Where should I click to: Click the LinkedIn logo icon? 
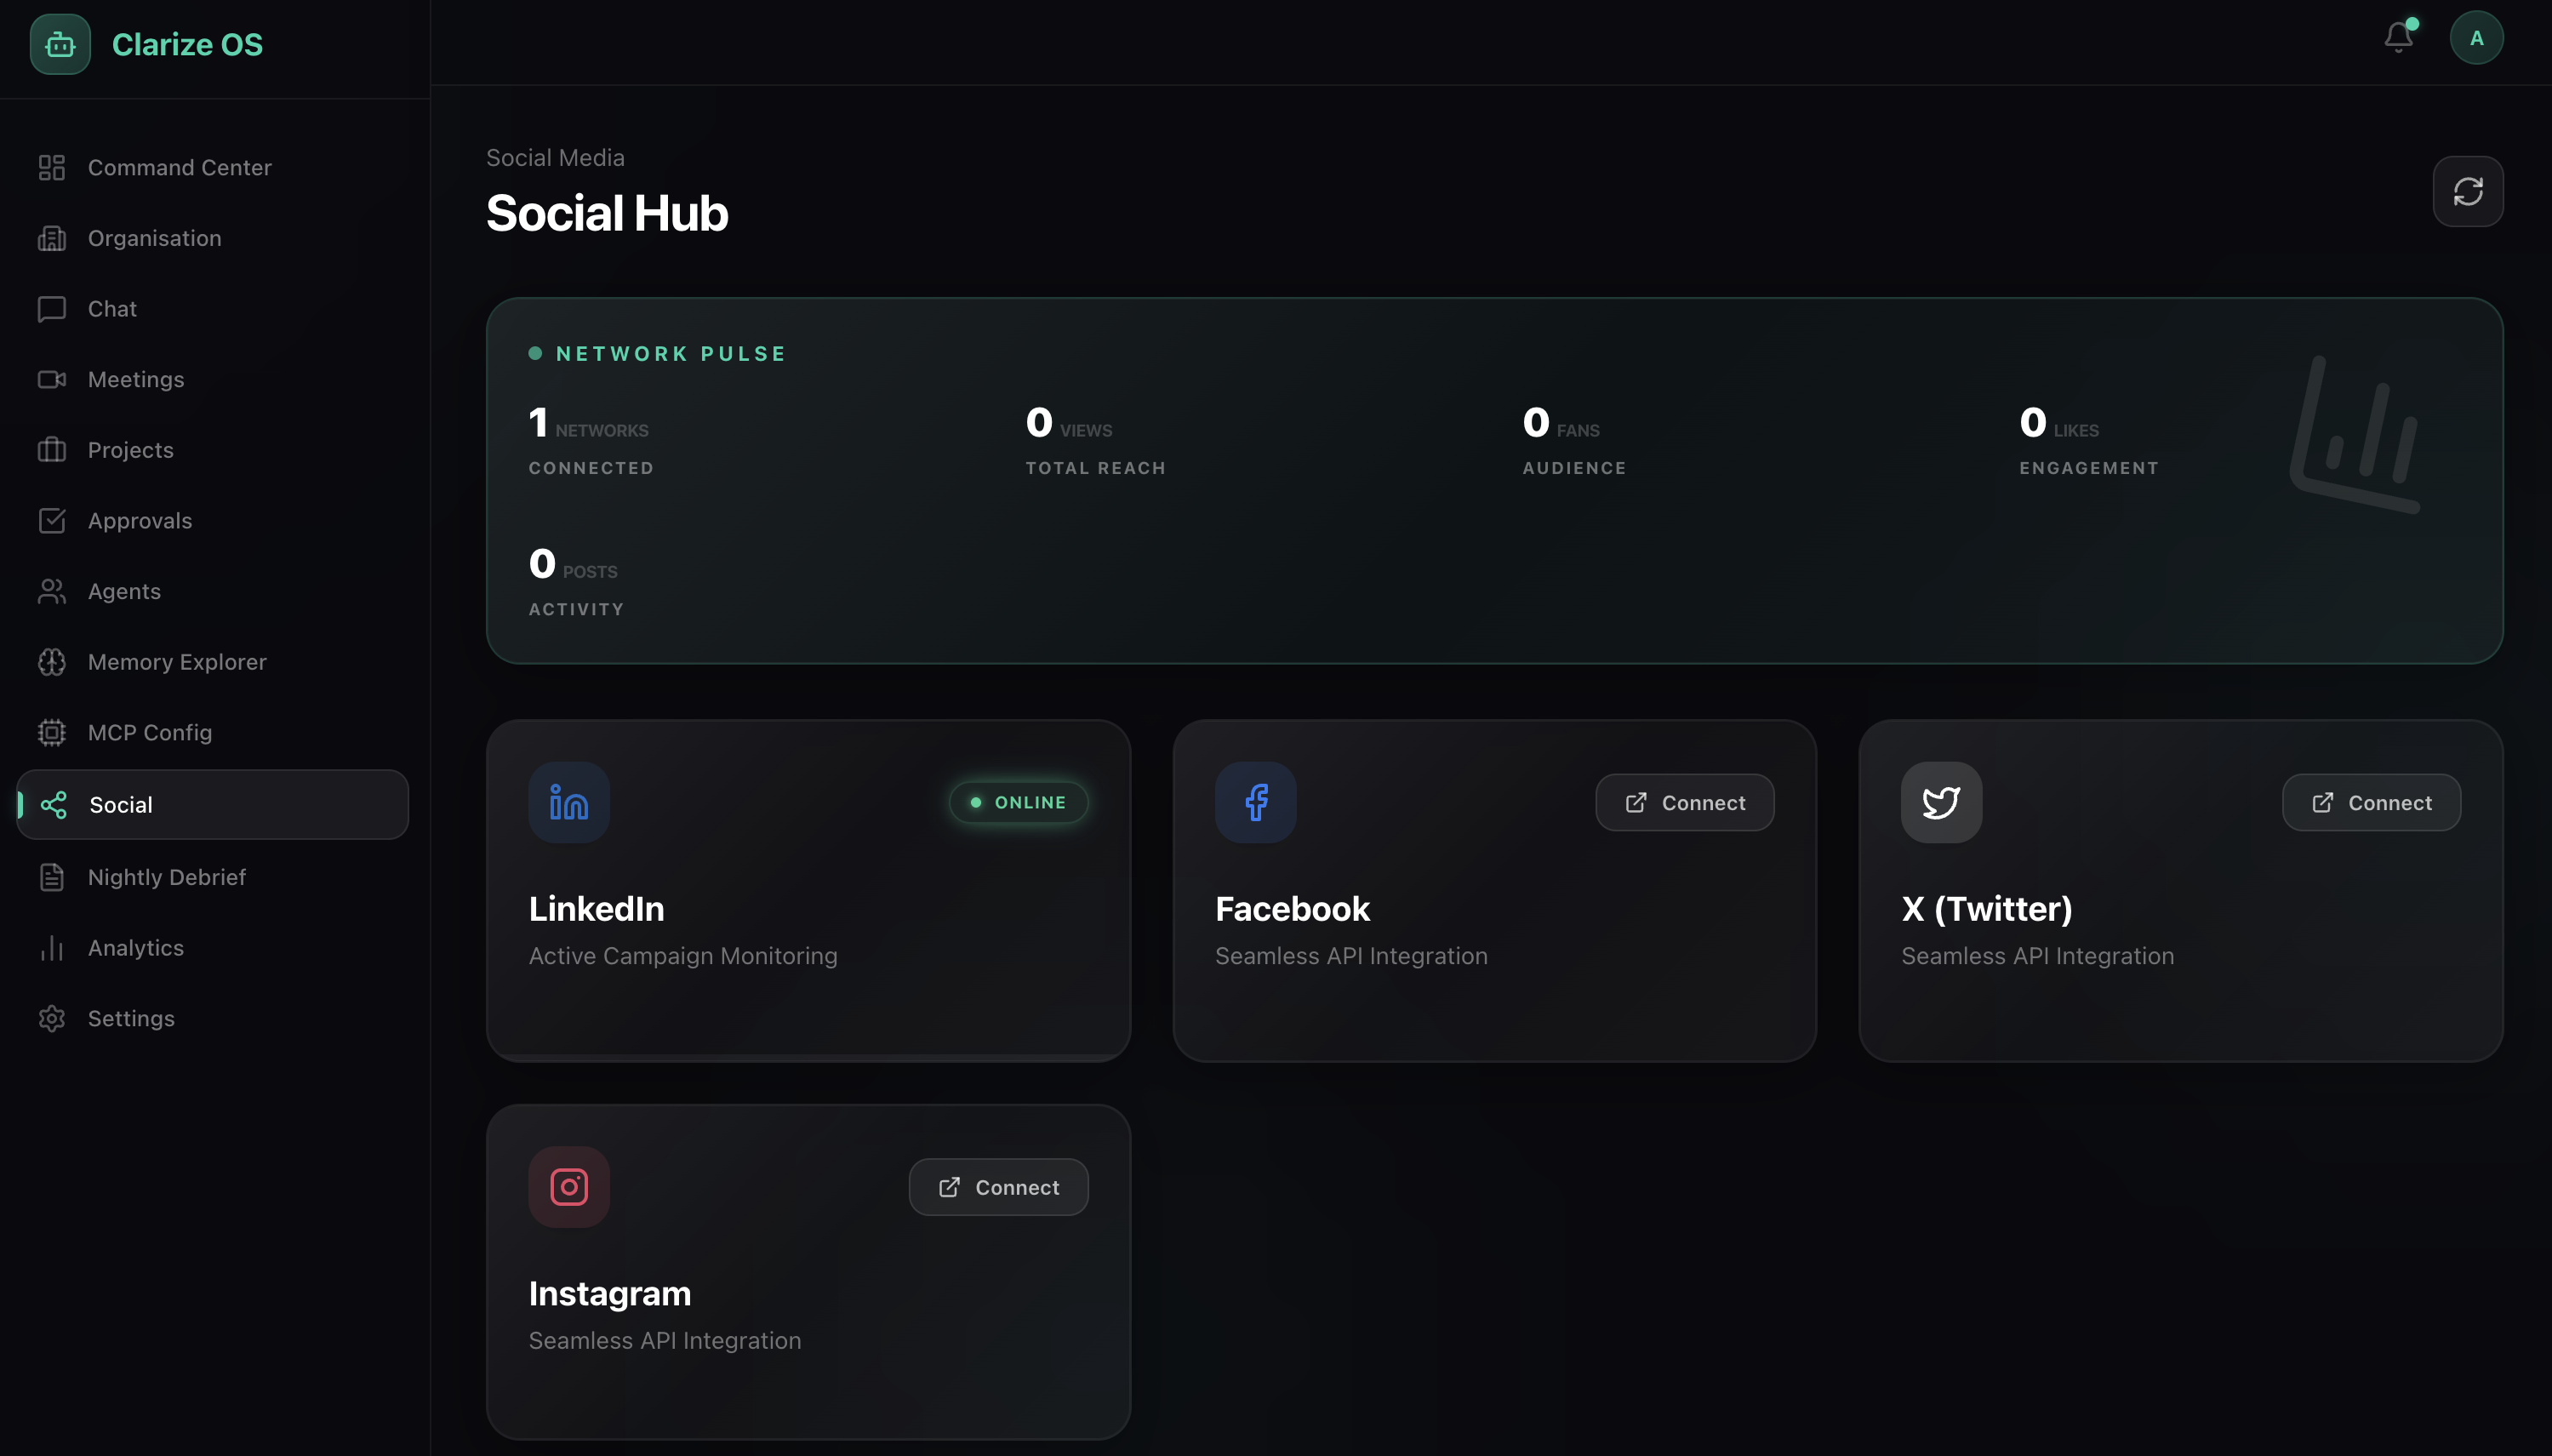coord(569,802)
